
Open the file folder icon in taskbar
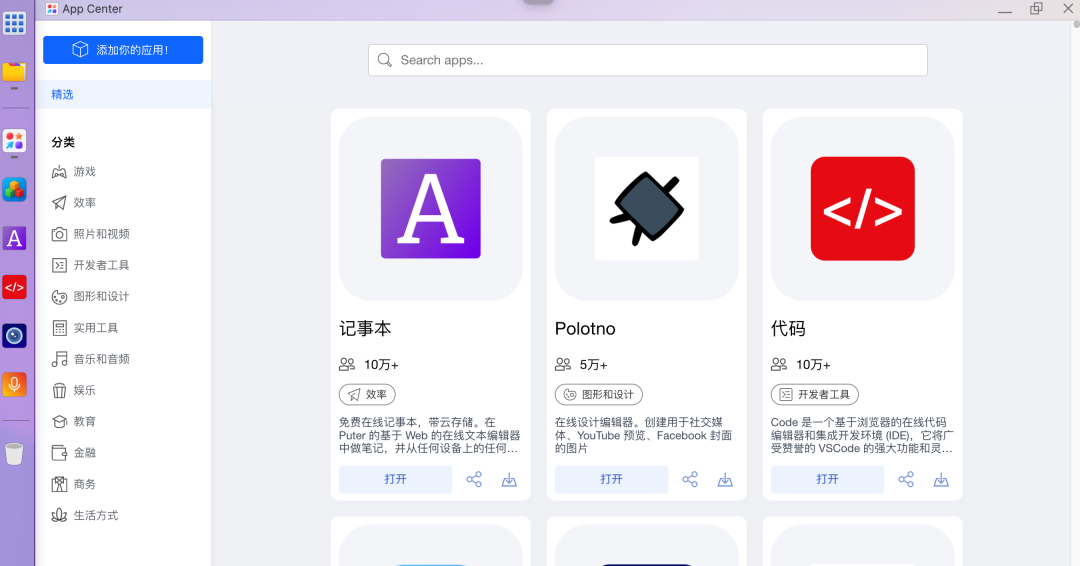click(14, 72)
